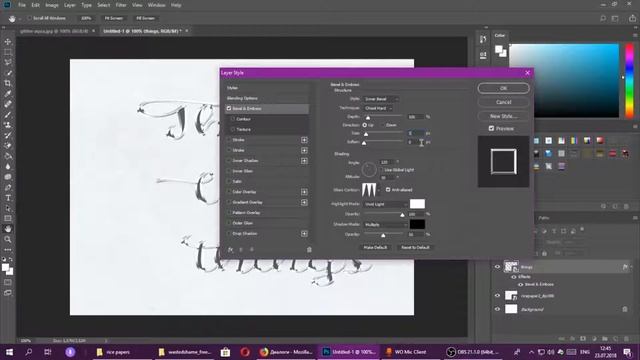Add another Gradient Overlay with plus icon
The width and height of the screenshot is (640, 360).
click(304, 202)
